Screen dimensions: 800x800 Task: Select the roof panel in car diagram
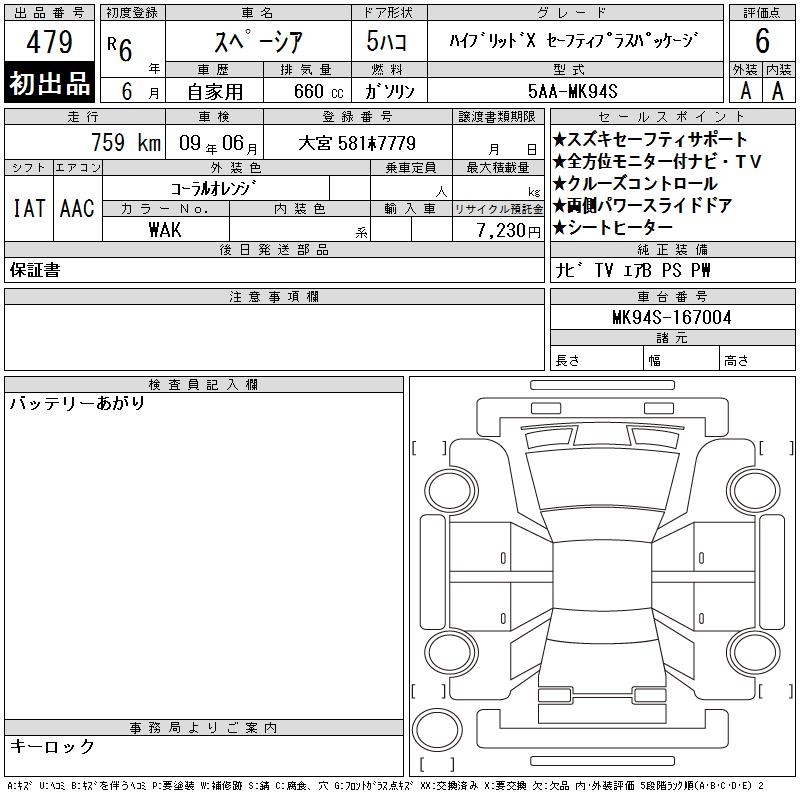click(602, 577)
